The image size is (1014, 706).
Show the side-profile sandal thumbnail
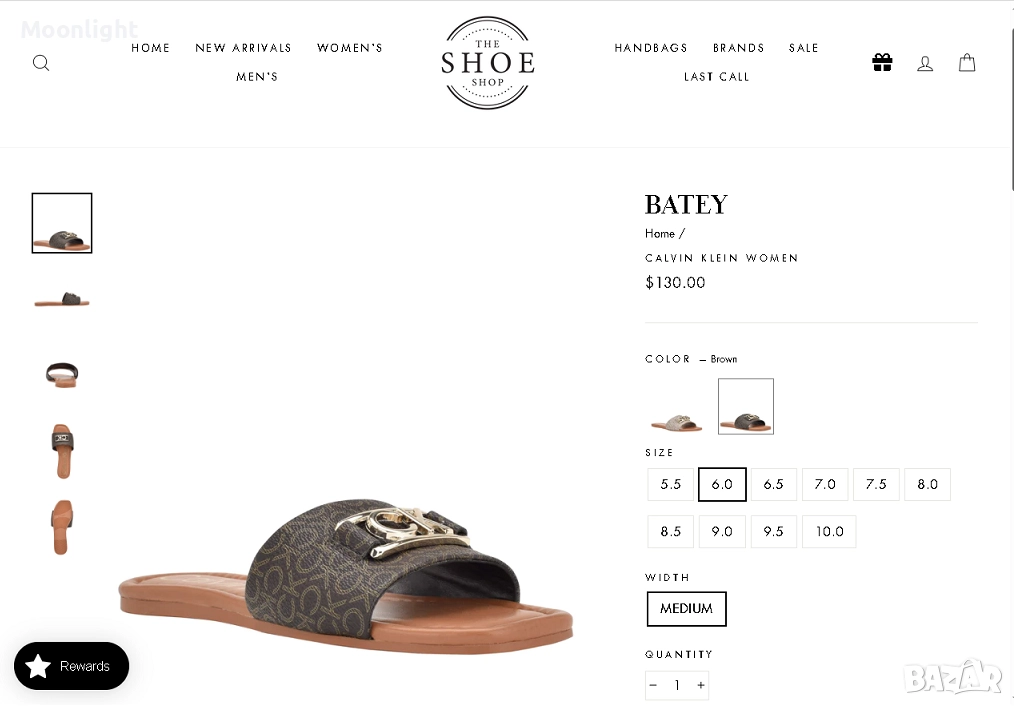click(x=62, y=299)
